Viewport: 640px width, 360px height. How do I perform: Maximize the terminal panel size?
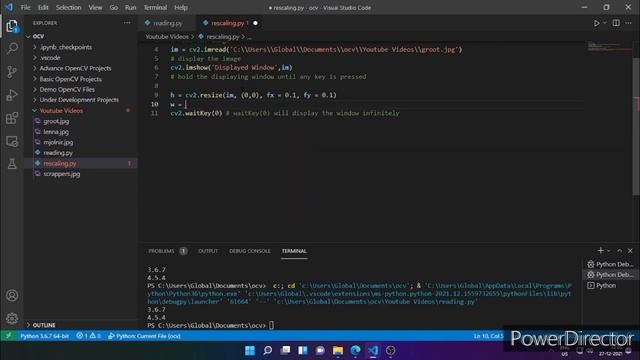click(620, 251)
